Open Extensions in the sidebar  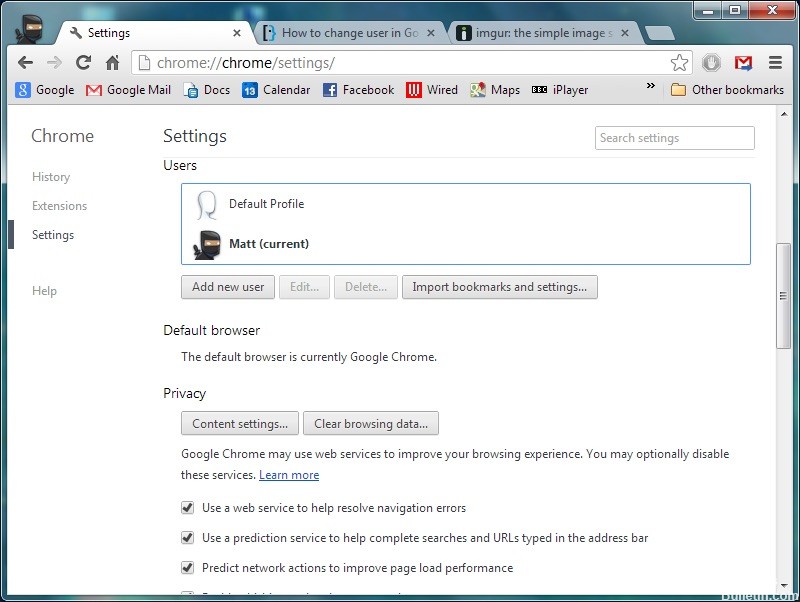pos(59,206)
